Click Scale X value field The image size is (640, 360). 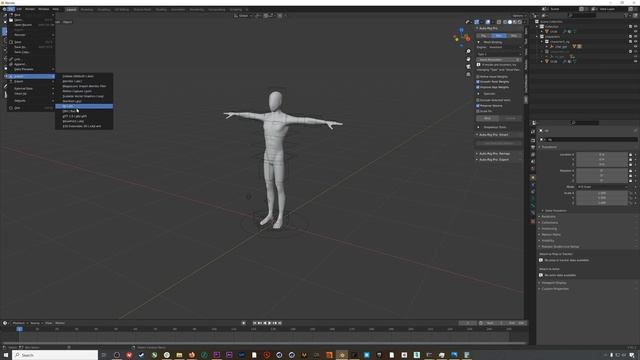pos(602,193)
